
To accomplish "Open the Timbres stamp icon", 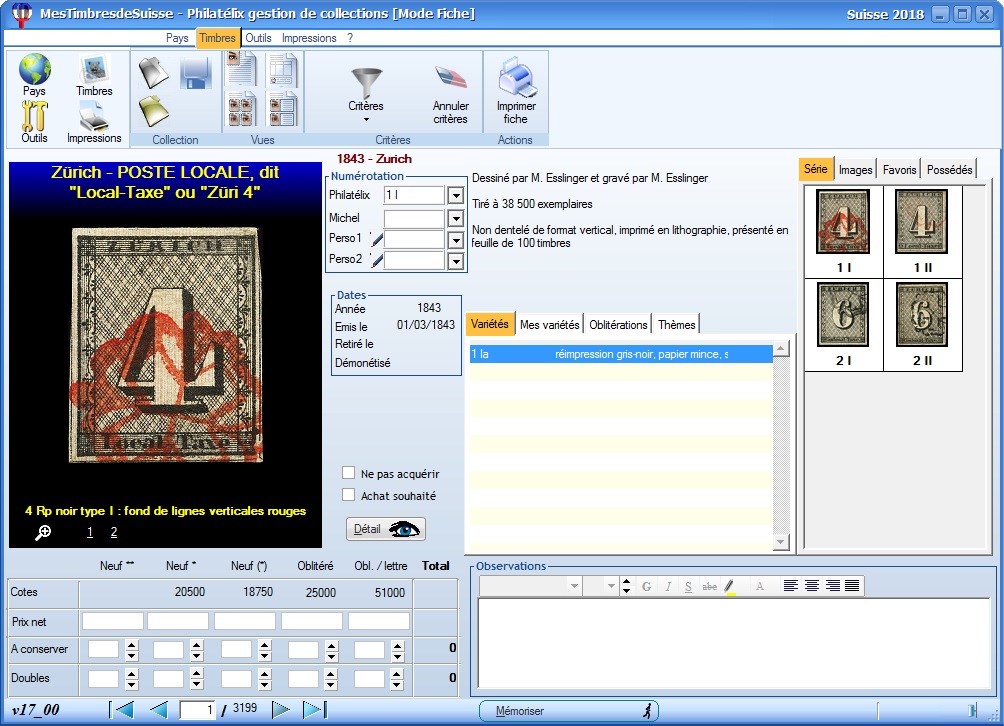I will coord(94,69).
